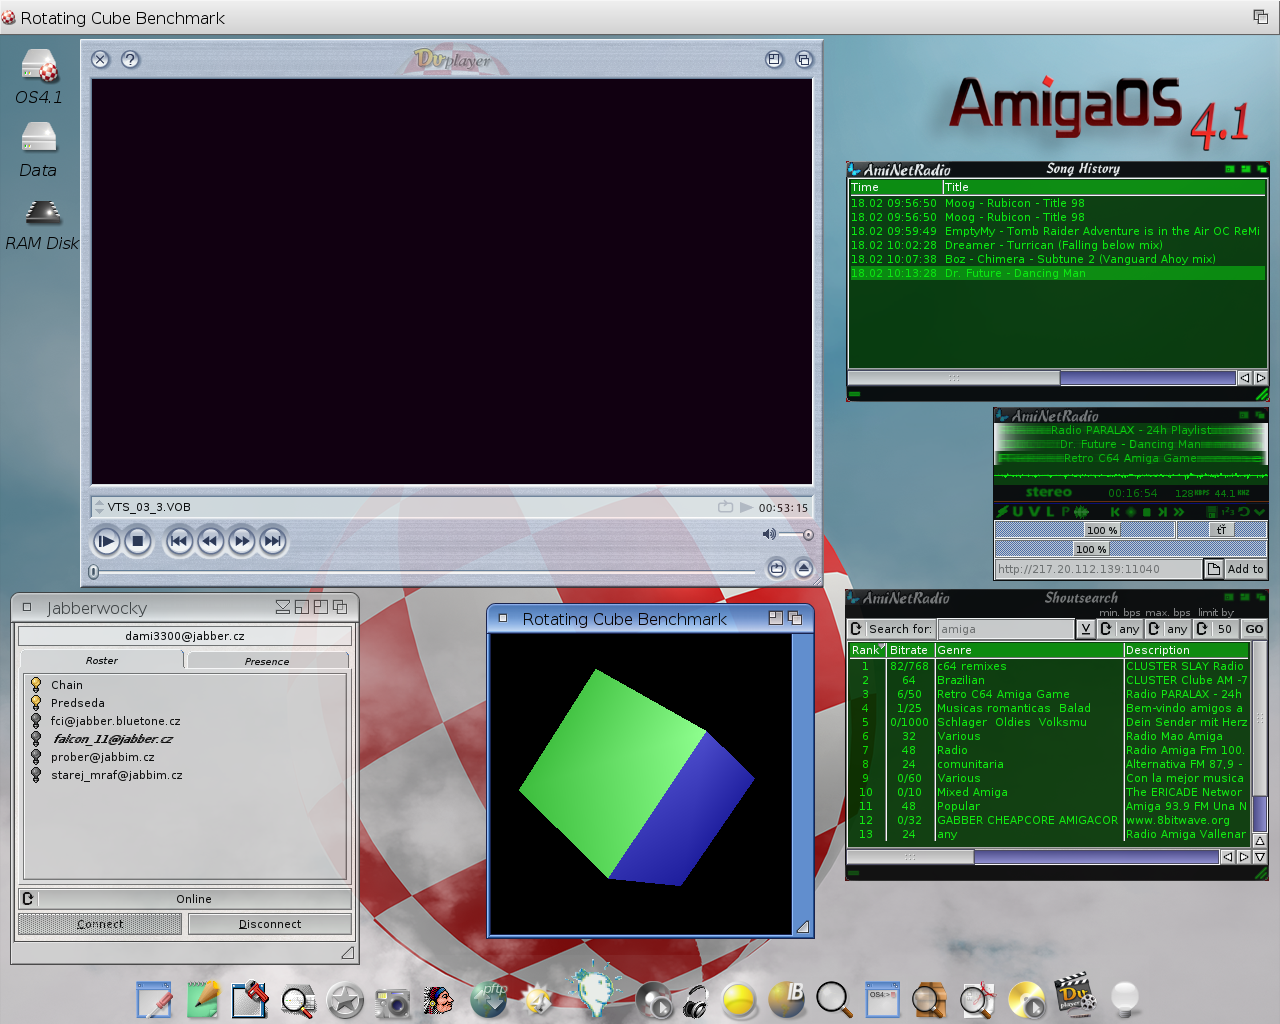This screenshot has width=1280, height=1024.
Task: Open the VTS_03_3.VOB title chooser arrows
Action: (x=99, y=507)
